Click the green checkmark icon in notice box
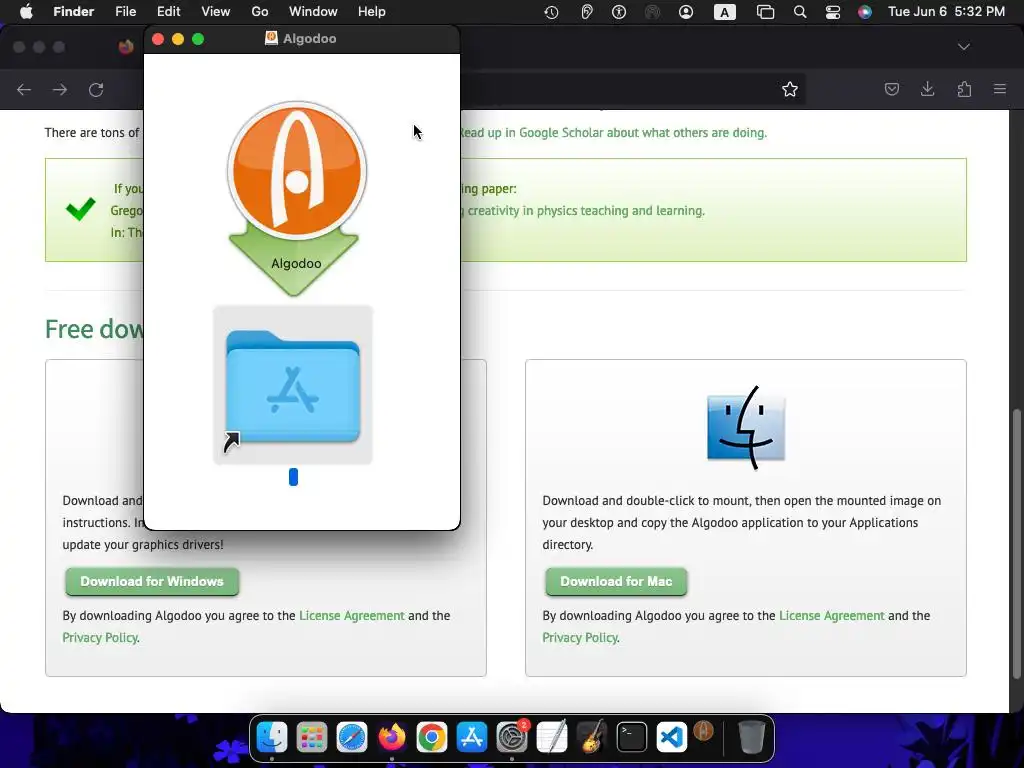Viewport: 1024px width, 768px height. point(81,209)
